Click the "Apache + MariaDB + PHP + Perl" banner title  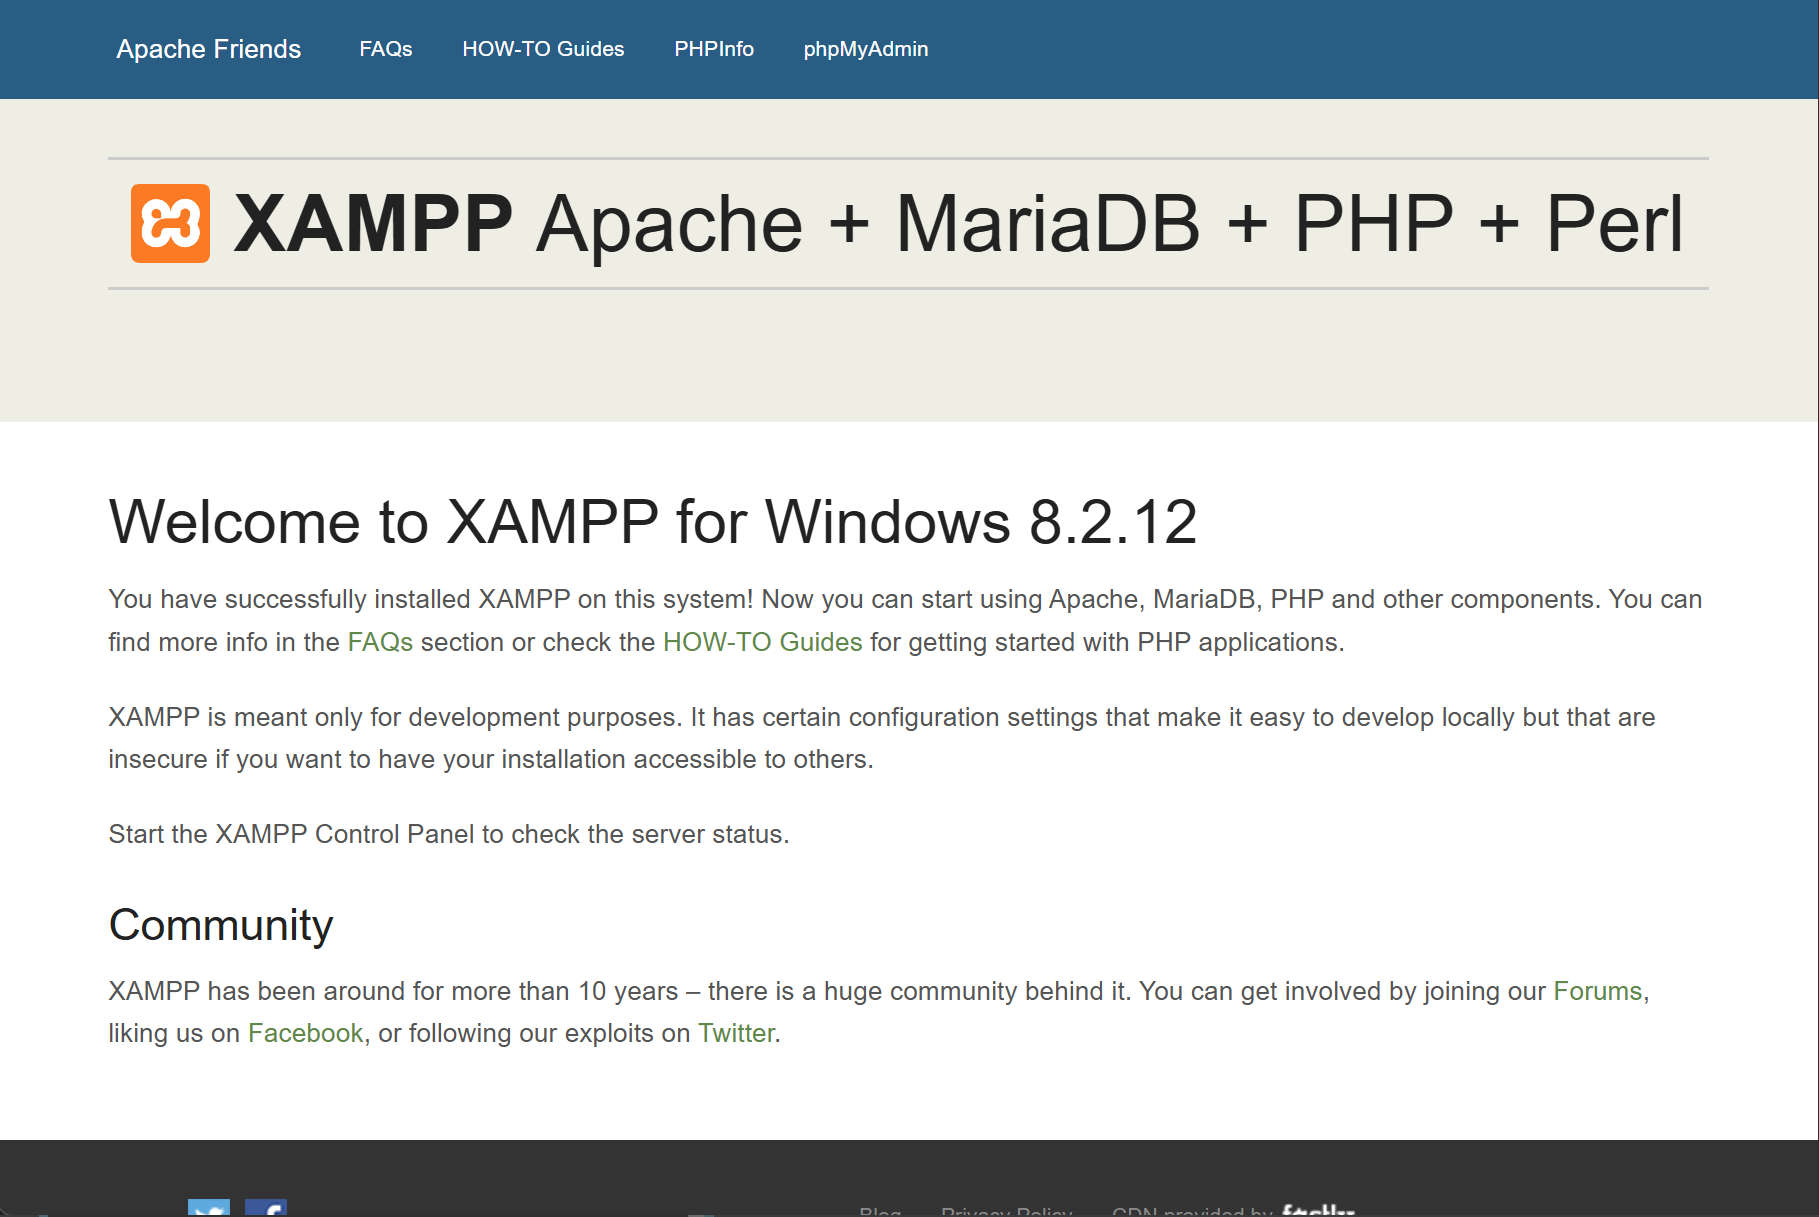(1110, 223)
